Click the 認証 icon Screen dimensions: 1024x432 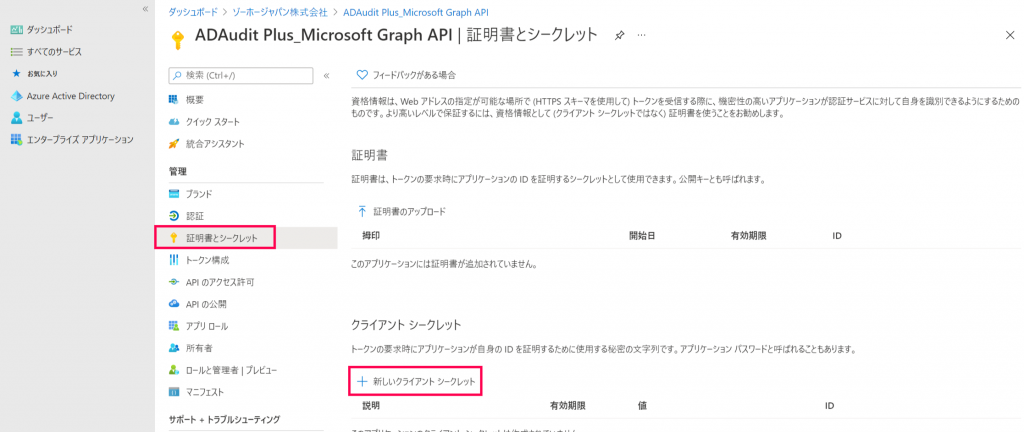[x=174, y=216]
